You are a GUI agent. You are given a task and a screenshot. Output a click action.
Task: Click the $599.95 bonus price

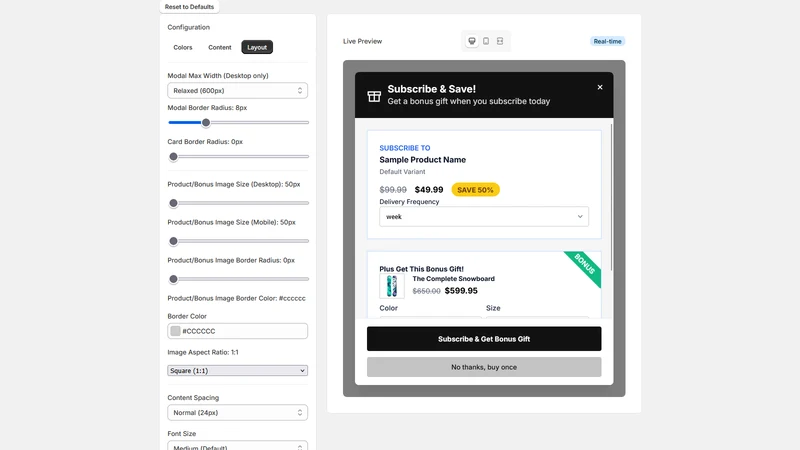point(461,291)
